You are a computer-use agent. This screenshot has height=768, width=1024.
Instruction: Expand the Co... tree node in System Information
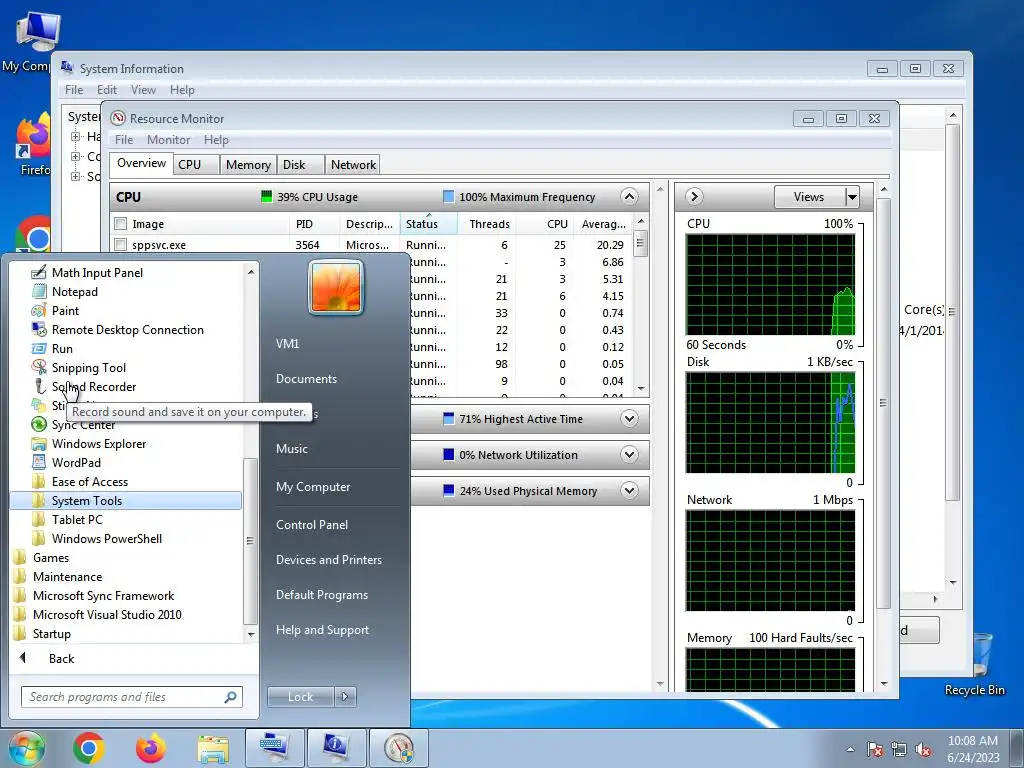pos(76,157)
